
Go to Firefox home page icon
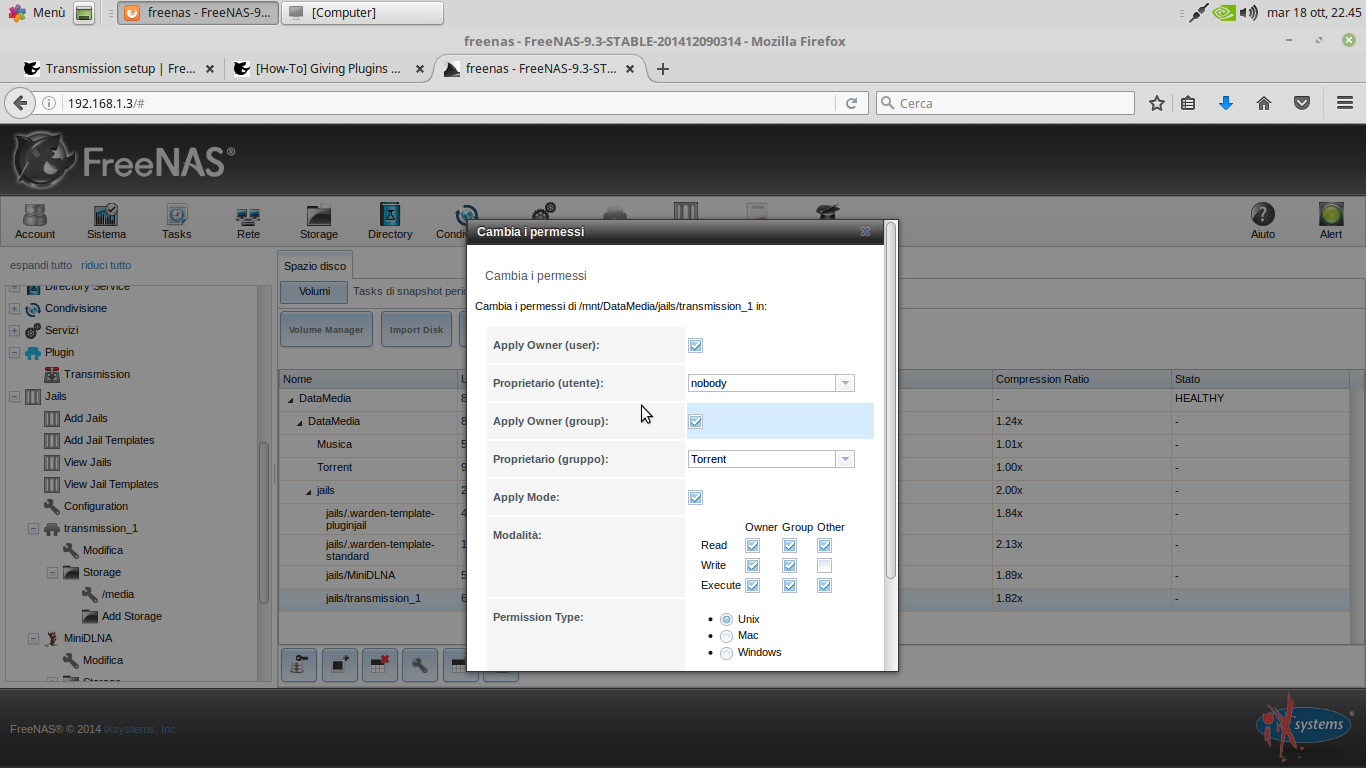pyautogui.click(x=1264, y=103)
